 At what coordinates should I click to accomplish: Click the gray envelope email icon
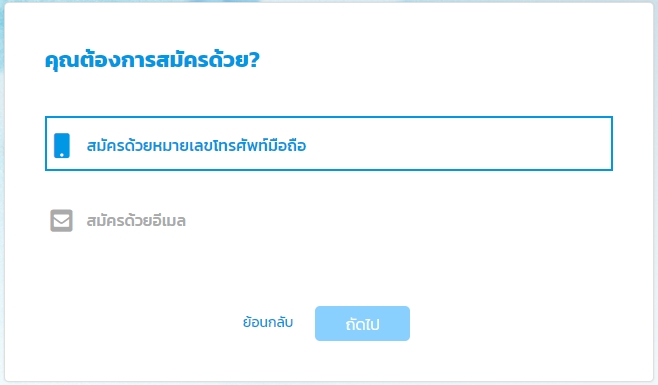(x=61, y=220)
